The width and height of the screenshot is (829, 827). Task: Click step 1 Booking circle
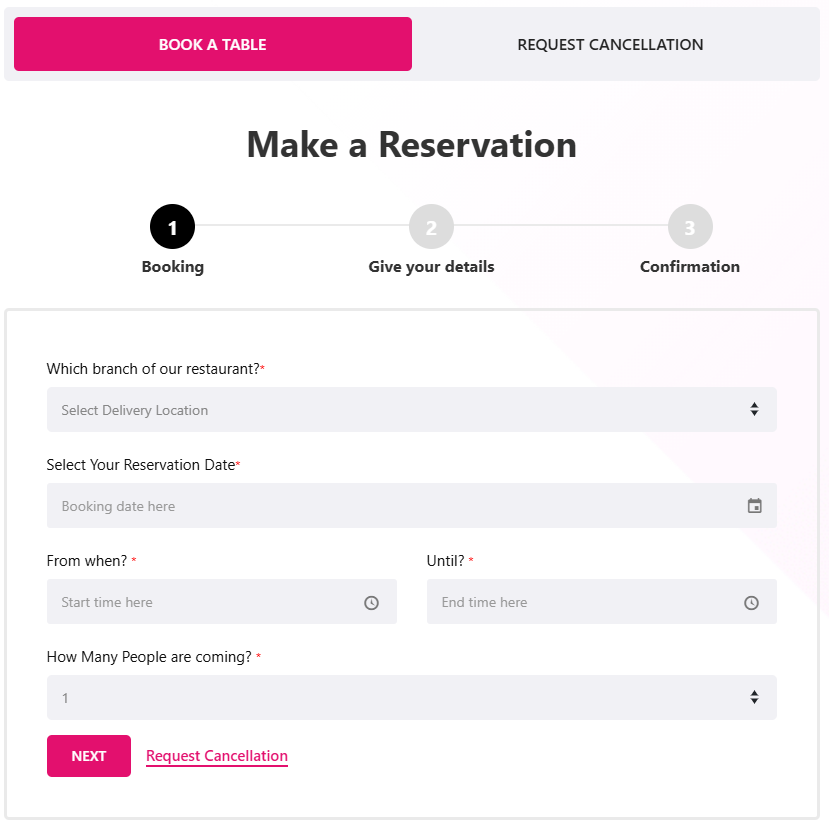point(172,227)
